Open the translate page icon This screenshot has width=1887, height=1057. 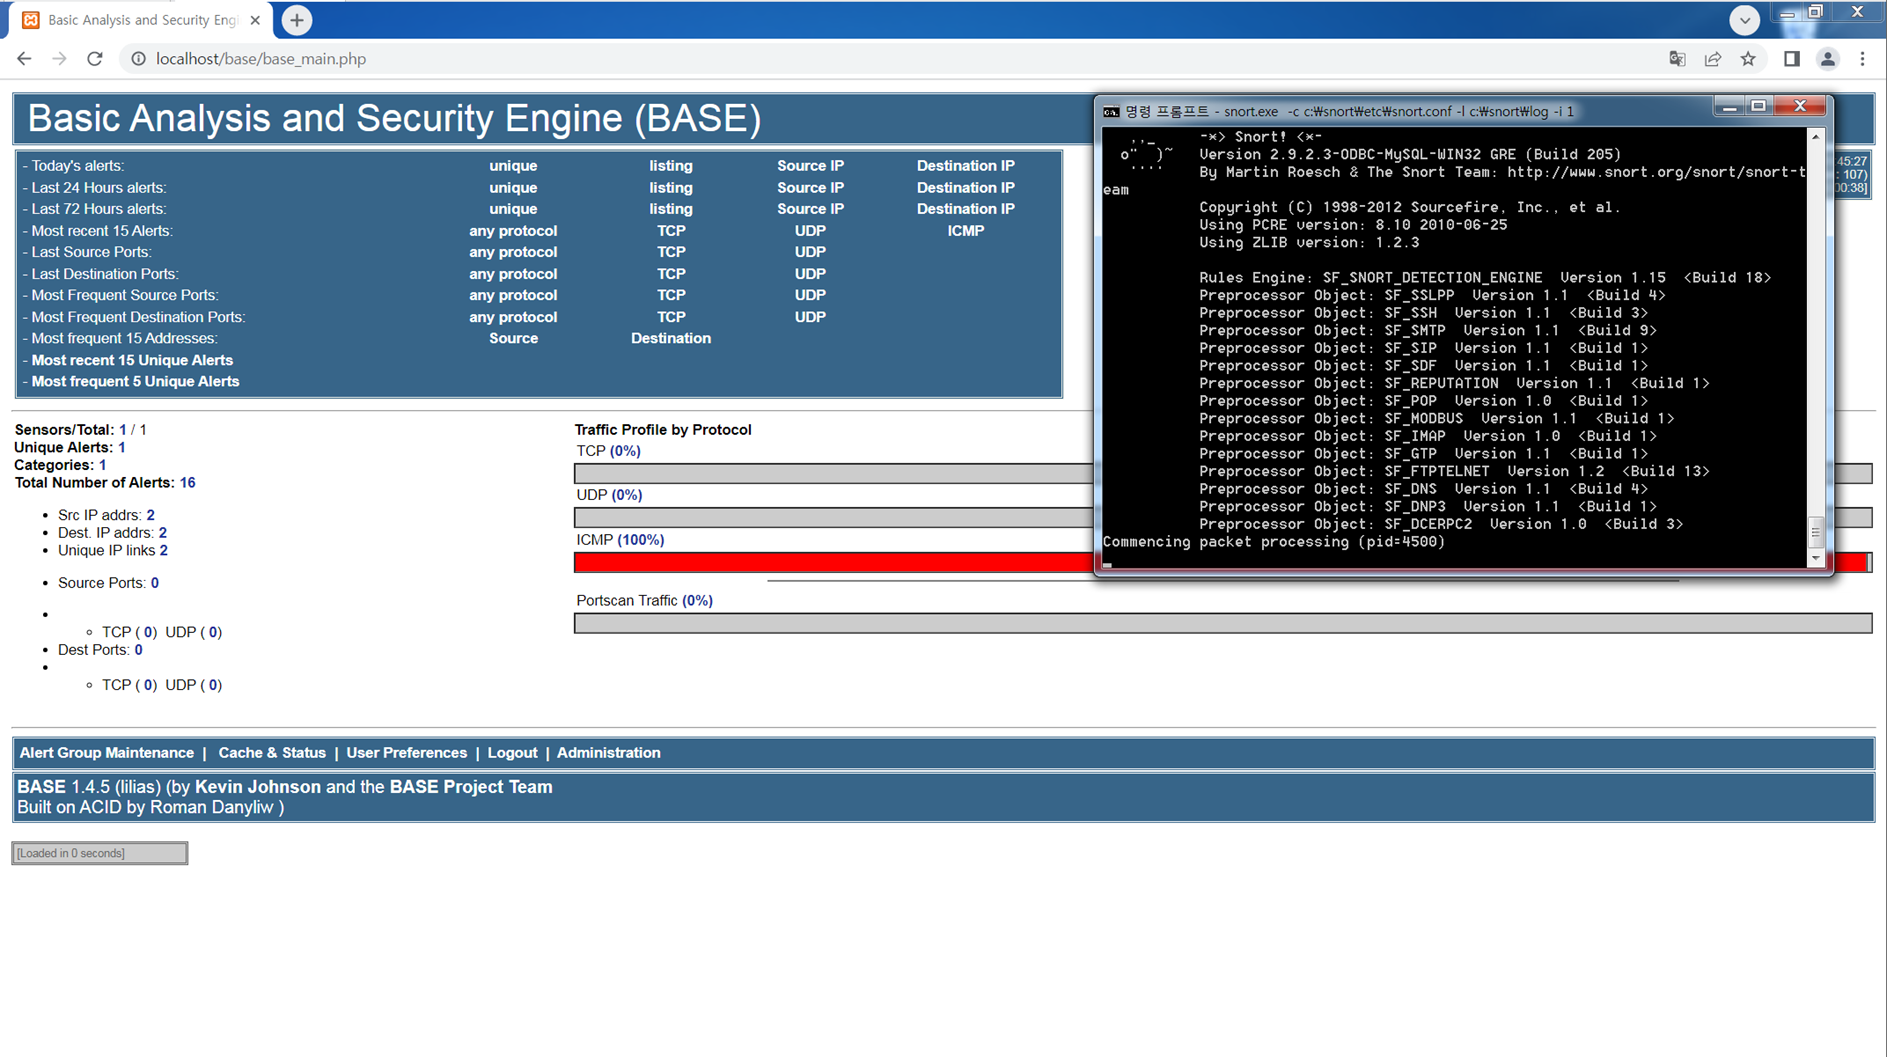[1677, 59]
